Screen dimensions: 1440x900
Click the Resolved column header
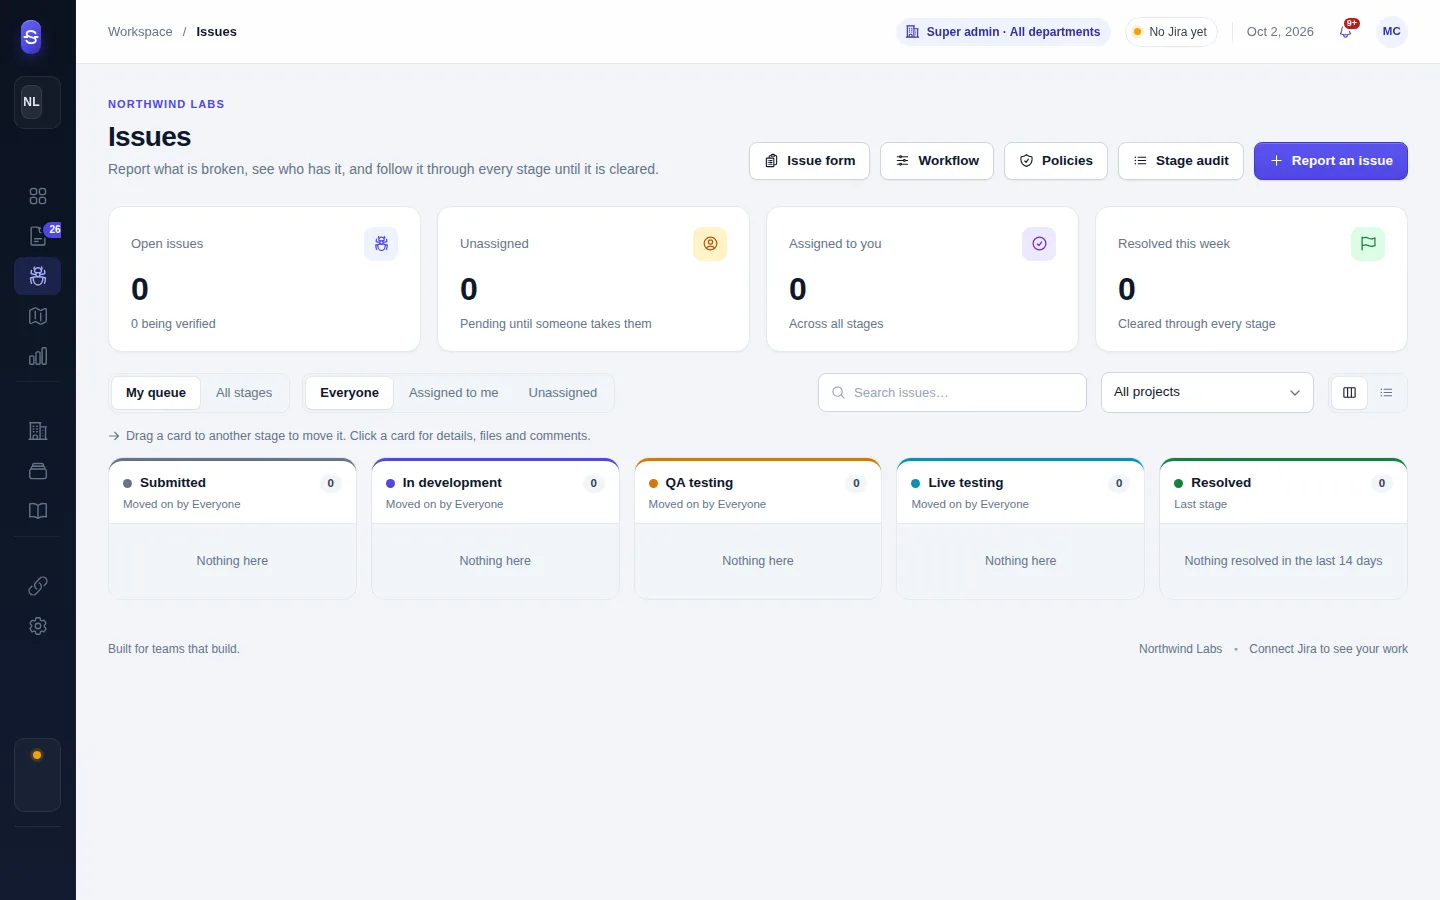(1283, 492)
